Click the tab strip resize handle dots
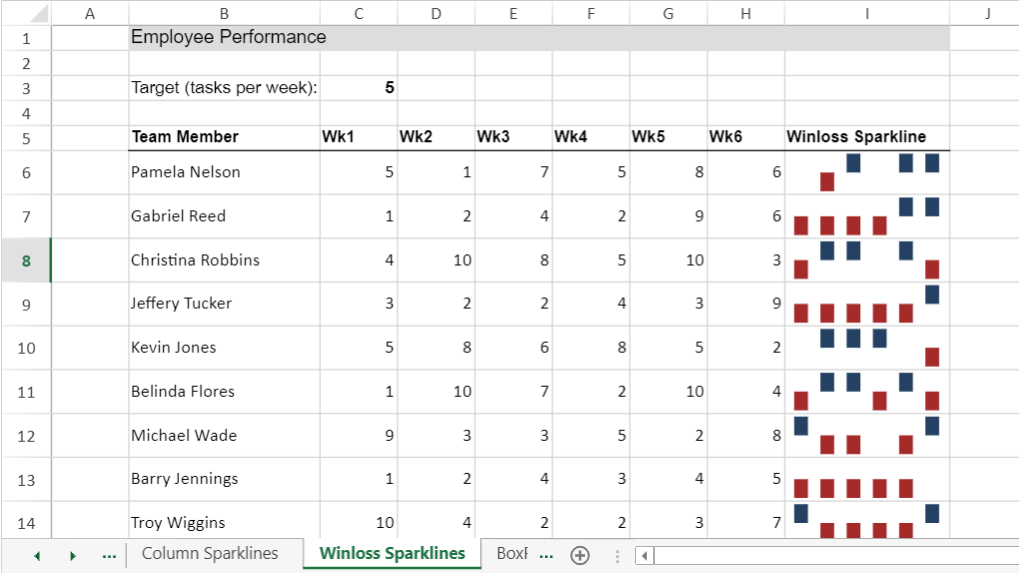 [x=617, y=556]
